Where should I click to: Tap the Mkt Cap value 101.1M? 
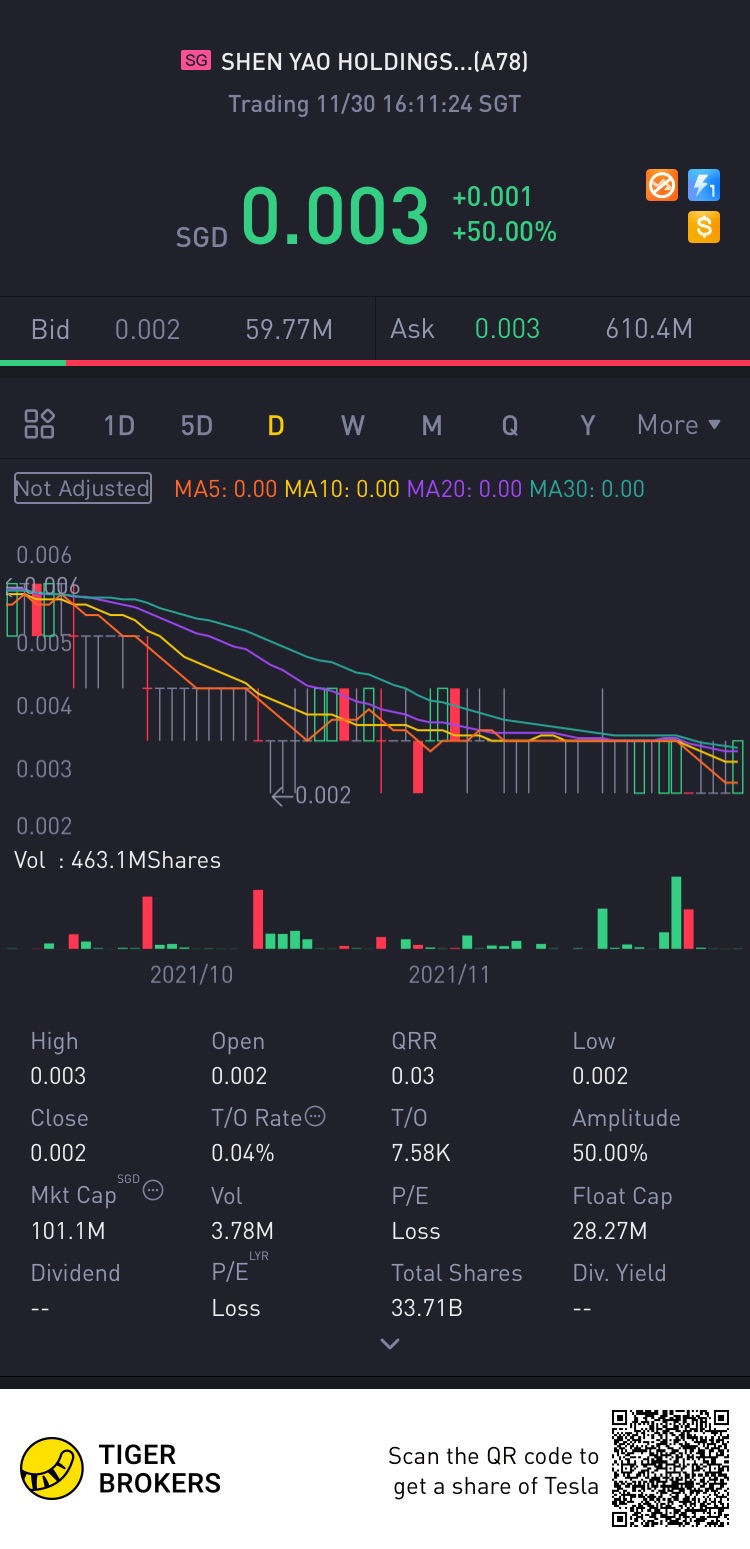click(x=68, y=1231)
